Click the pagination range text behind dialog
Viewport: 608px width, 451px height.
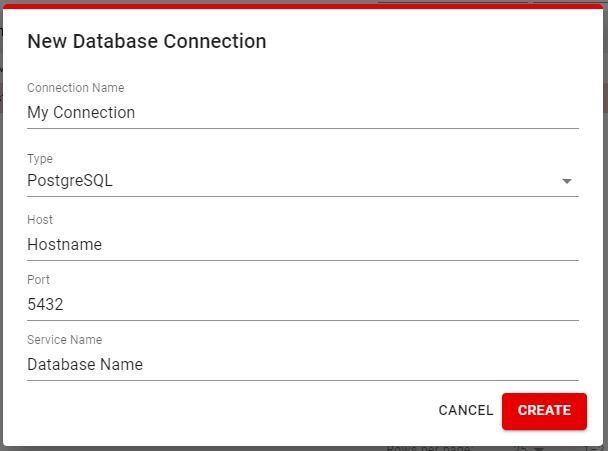coord(597,448)
